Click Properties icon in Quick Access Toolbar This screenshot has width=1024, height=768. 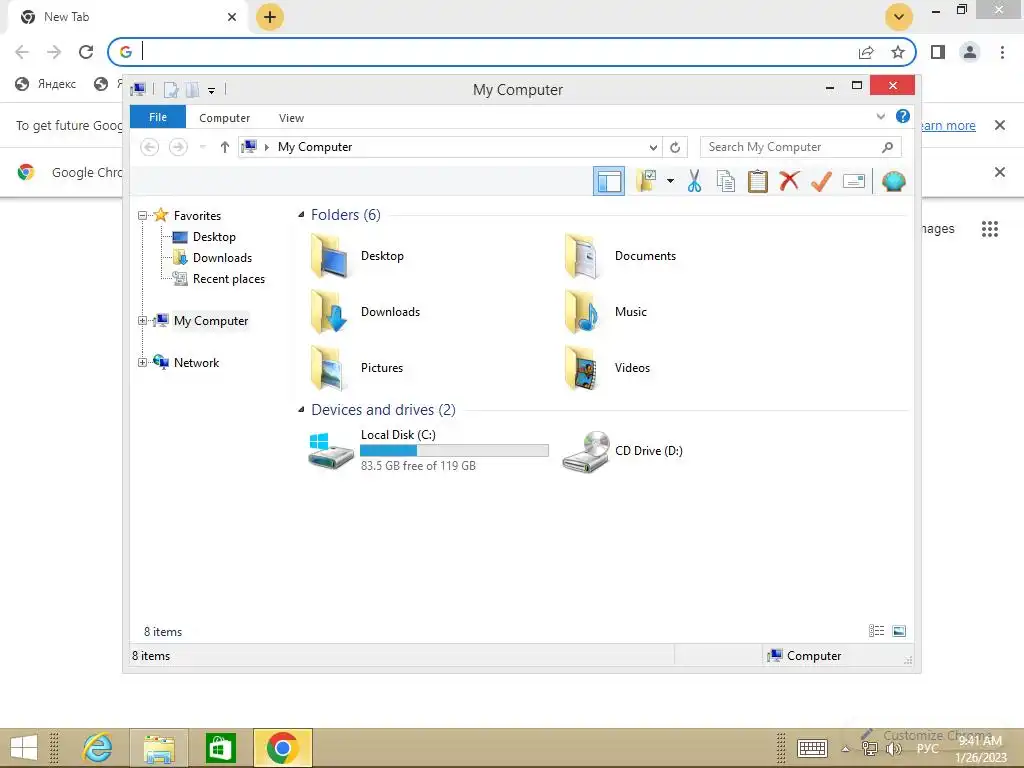(x=170, y=90)
